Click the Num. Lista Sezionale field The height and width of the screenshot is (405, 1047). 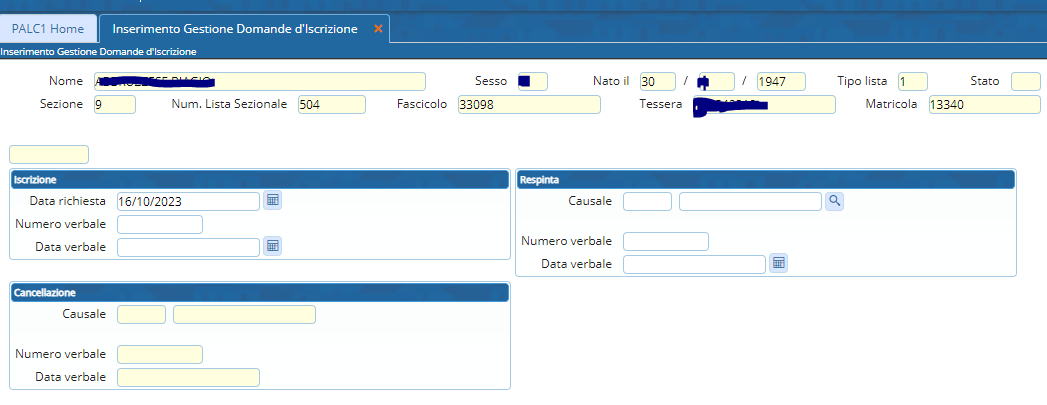coord(331,104)
